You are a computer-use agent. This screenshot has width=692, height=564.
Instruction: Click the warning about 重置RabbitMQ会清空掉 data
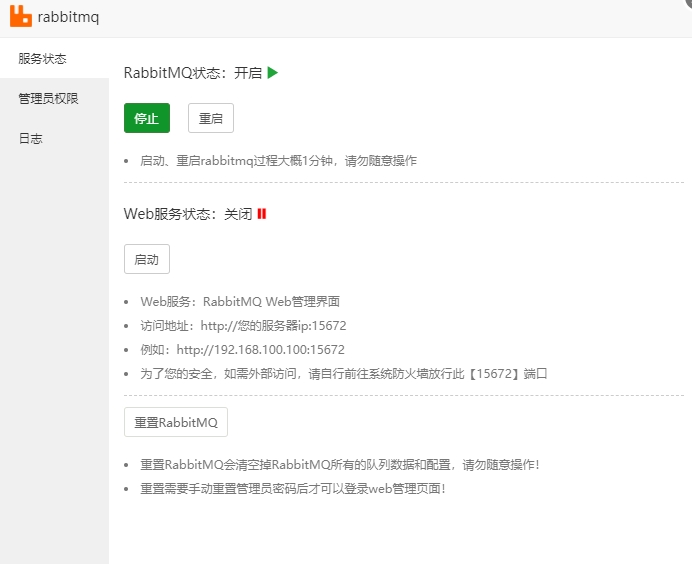(x=340, y=465)
